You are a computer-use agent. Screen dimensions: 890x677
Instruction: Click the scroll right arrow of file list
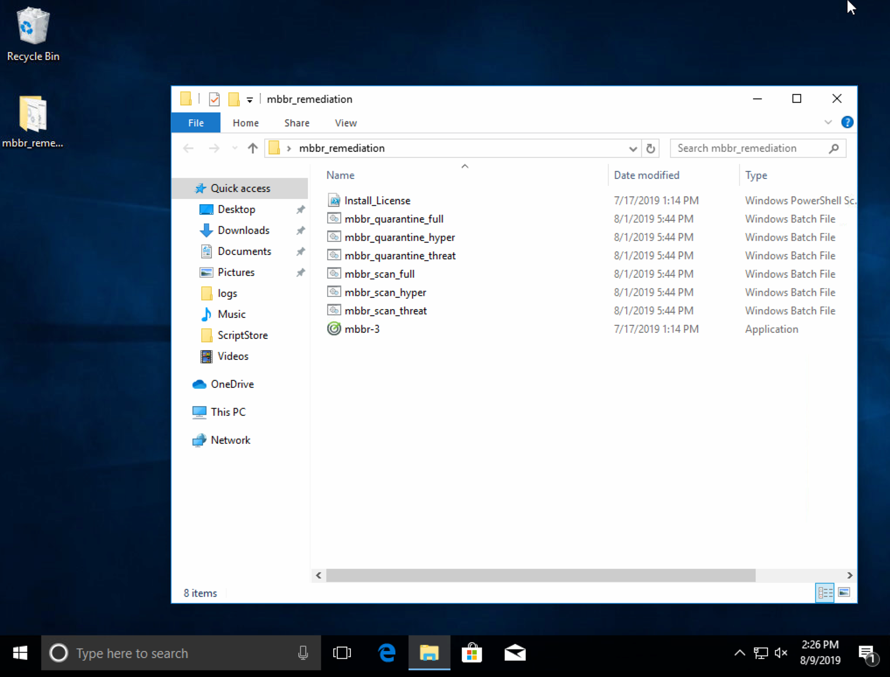click(x=849, y=575)
